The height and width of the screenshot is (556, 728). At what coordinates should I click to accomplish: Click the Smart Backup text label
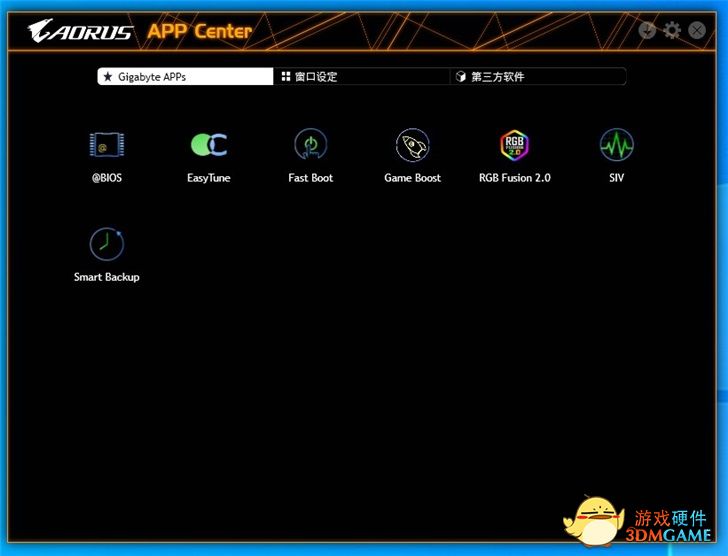tap(107, 277)
